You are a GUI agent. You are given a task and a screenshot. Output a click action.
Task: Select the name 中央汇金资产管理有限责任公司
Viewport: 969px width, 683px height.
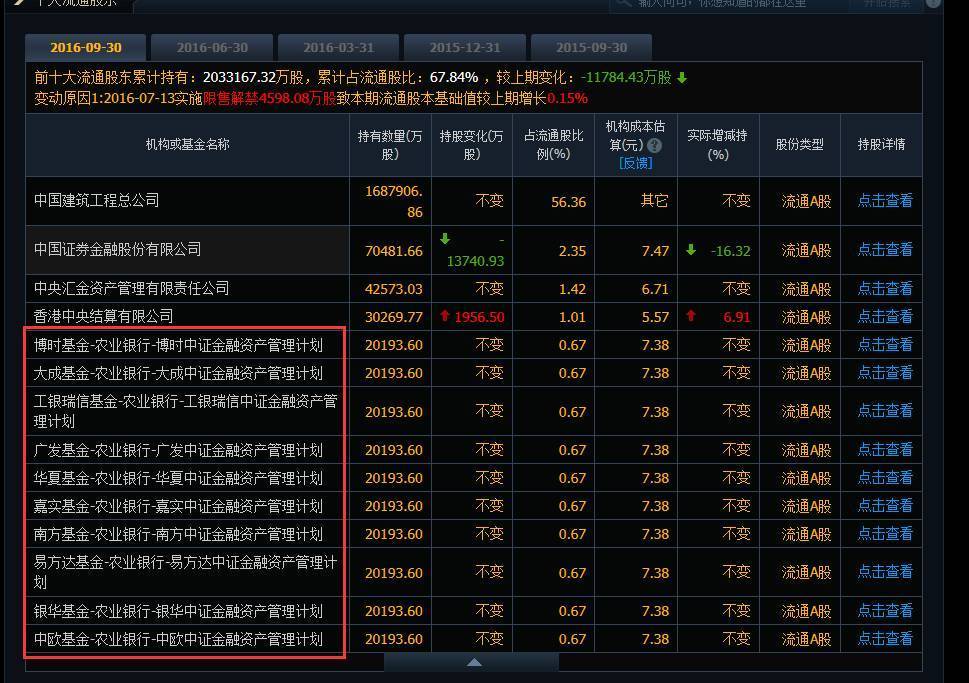(x=132, y=288)
